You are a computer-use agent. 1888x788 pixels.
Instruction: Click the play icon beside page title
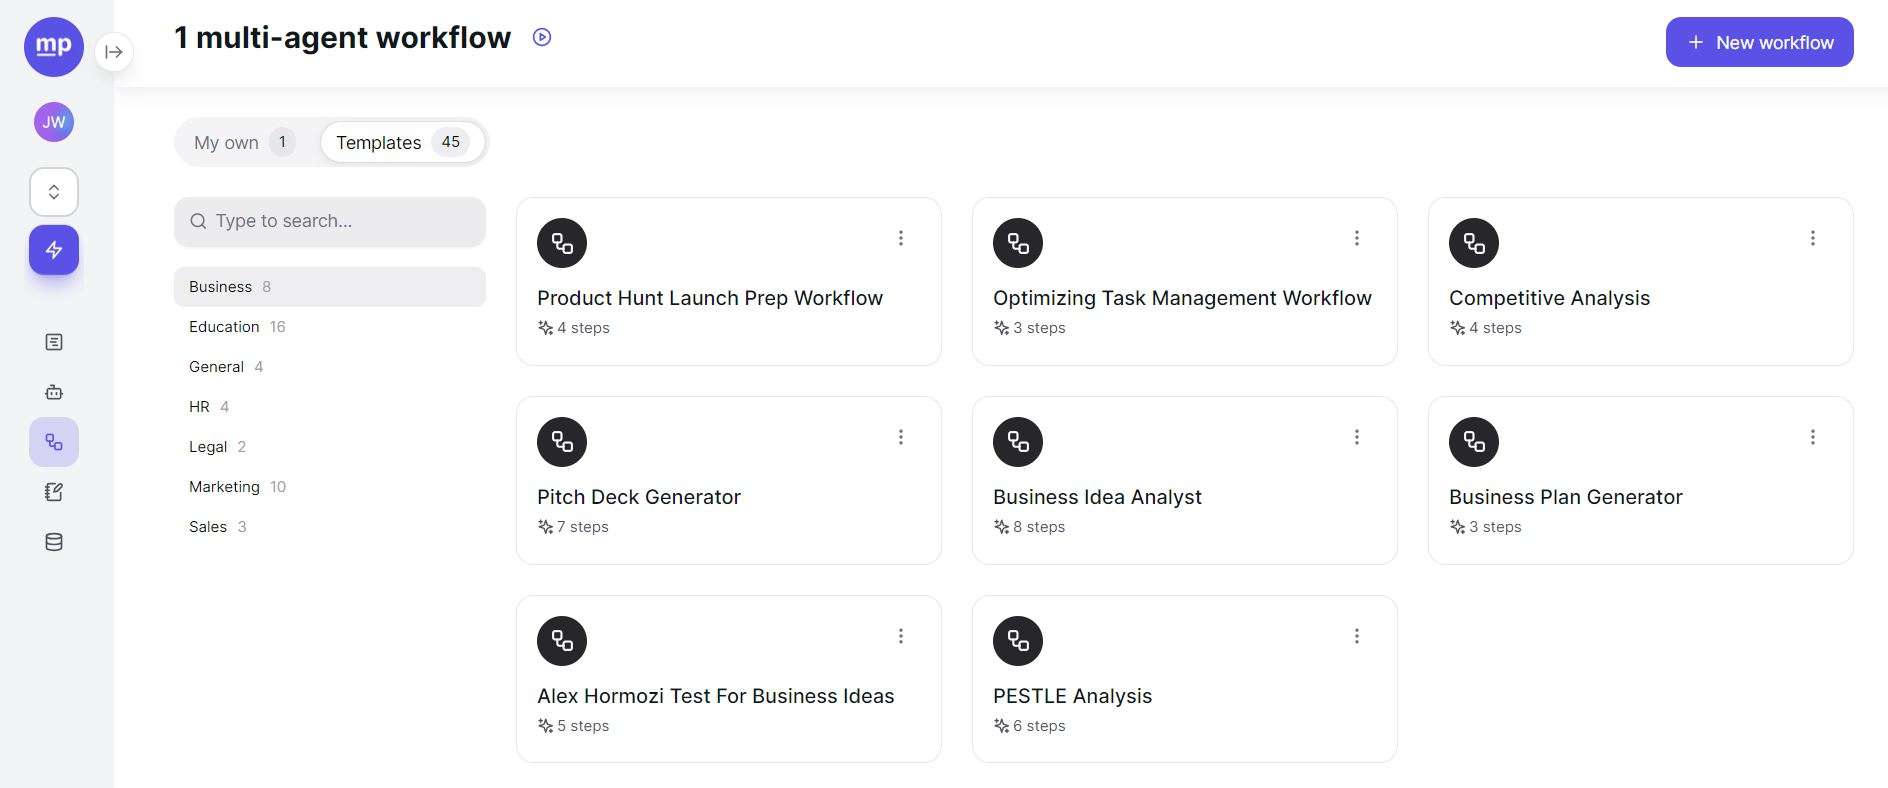pos(542,38)
